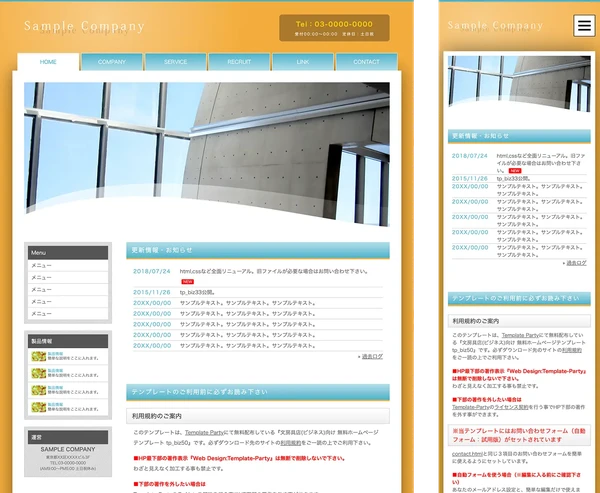The width and height of the screenshot is (600, 493).
Task: Click the bottommost product thumbnail under 製品情報
Action: coord(39,407)
